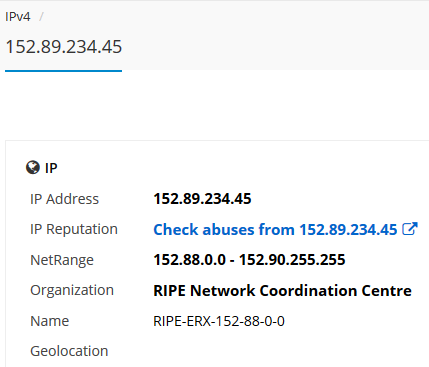The image size is (429, 367).
Task: Click the Geolocation label
Action: pos(69,351)
